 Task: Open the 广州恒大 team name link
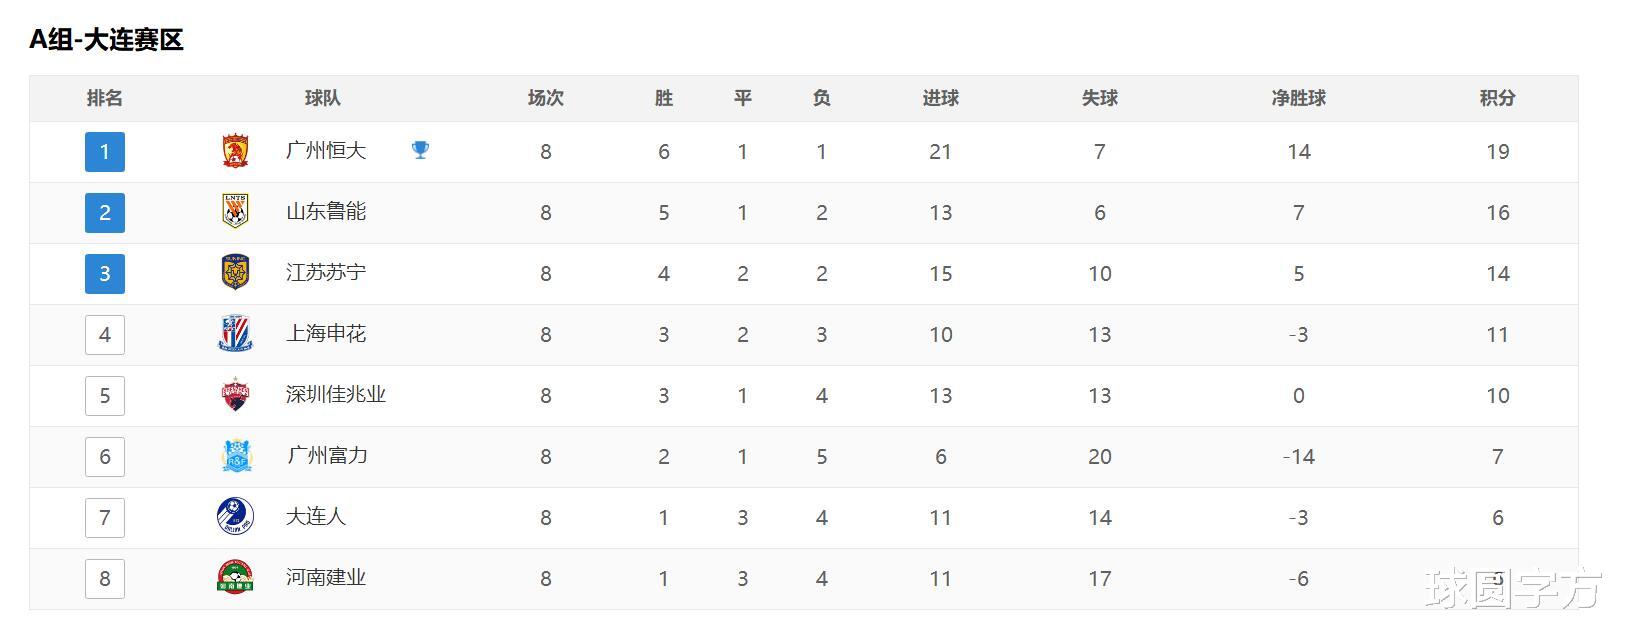(x=326, y=151)
